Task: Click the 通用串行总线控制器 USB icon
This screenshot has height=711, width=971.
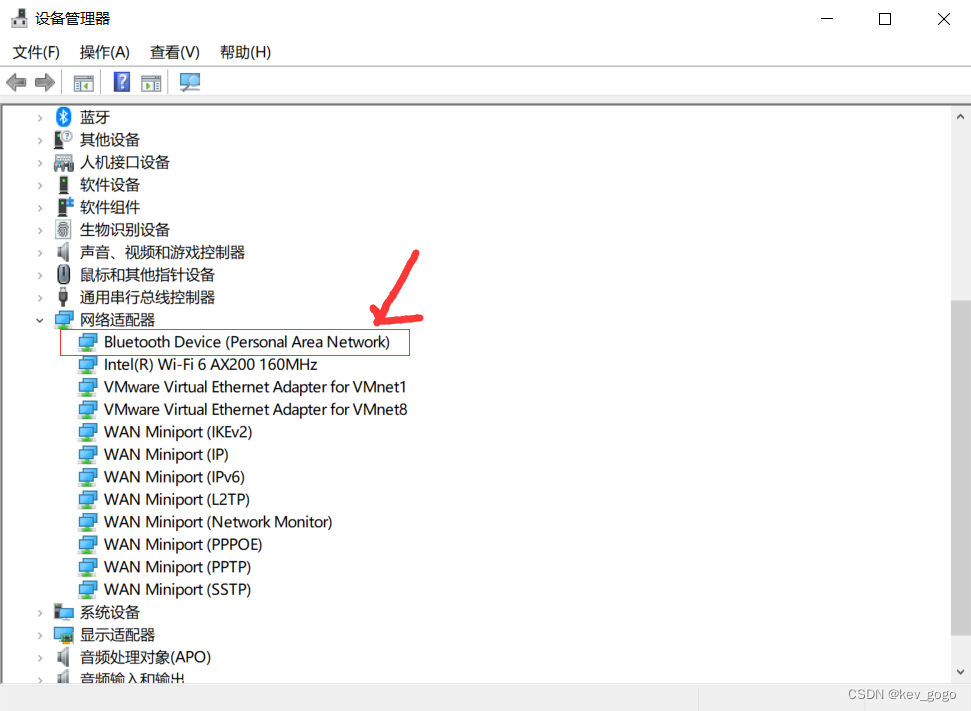Action: pos(63,297)
